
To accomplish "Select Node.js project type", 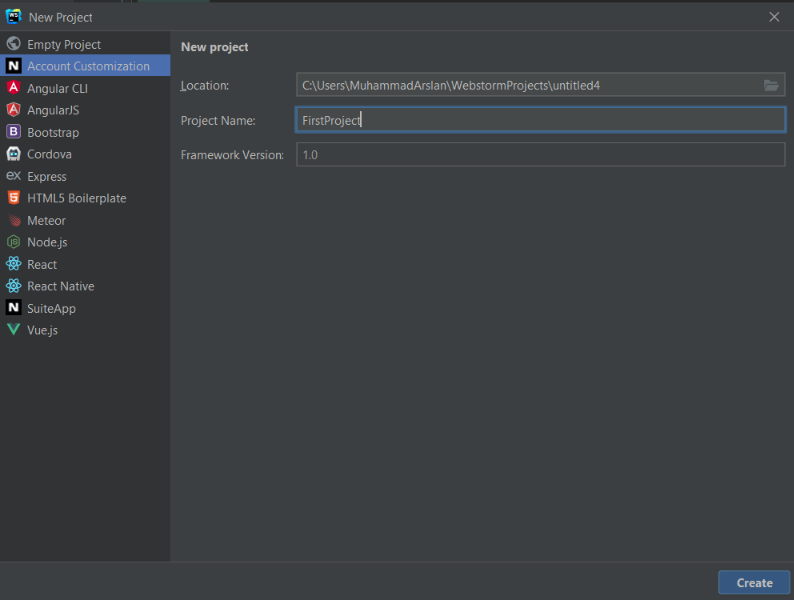I will click(85, 242).
